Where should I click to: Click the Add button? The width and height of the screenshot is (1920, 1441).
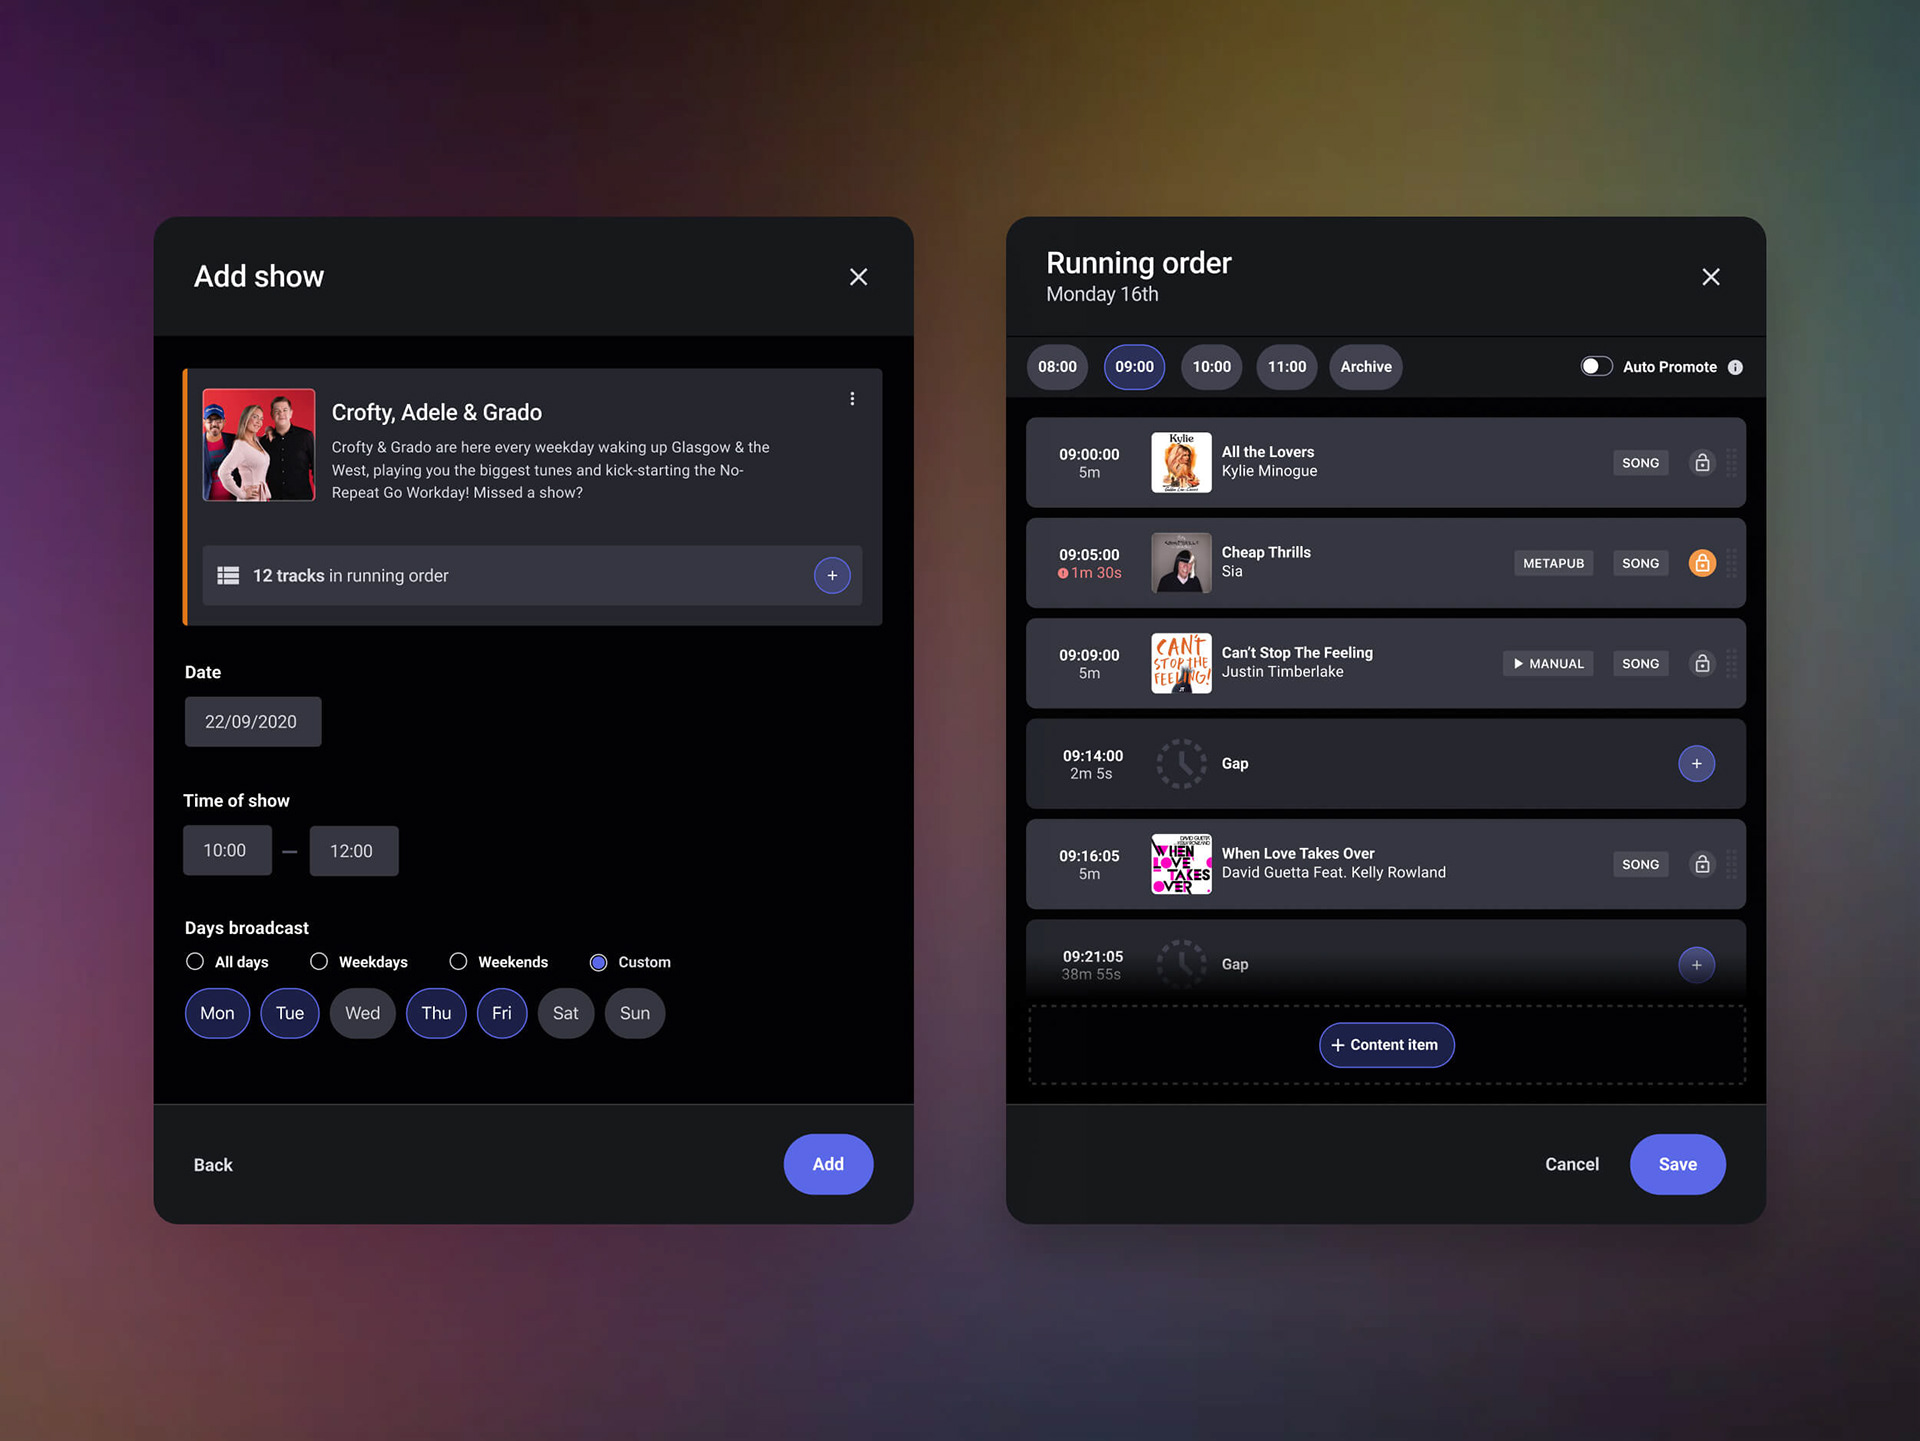[828, 1164]
